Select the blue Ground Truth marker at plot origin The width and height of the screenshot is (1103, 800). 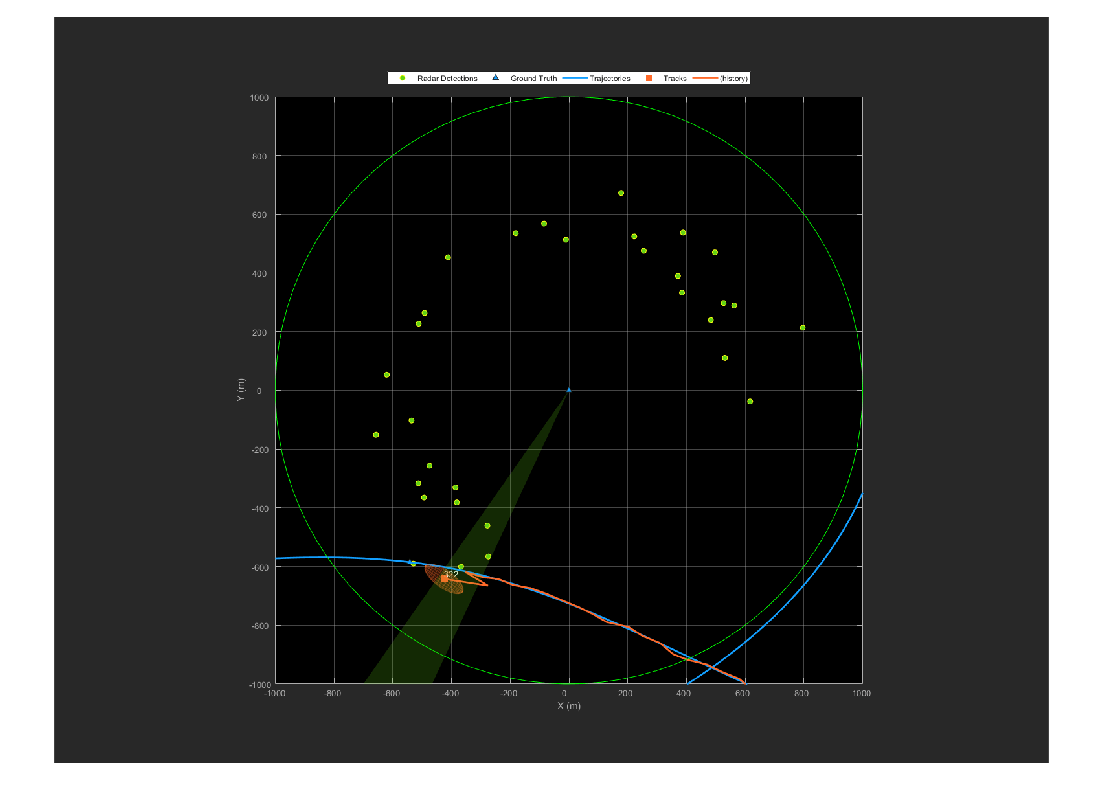point(567,390)
